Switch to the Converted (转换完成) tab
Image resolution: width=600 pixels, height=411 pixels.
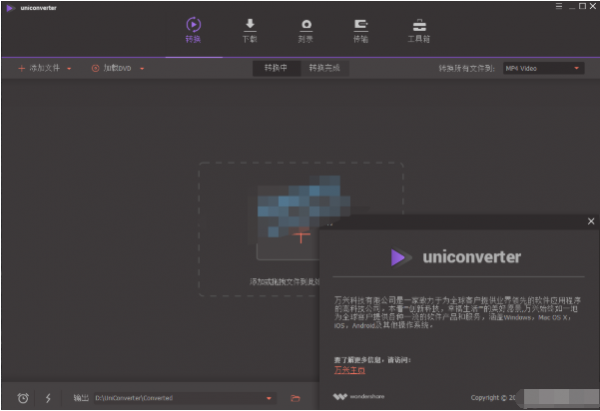[x=324, y=68]
